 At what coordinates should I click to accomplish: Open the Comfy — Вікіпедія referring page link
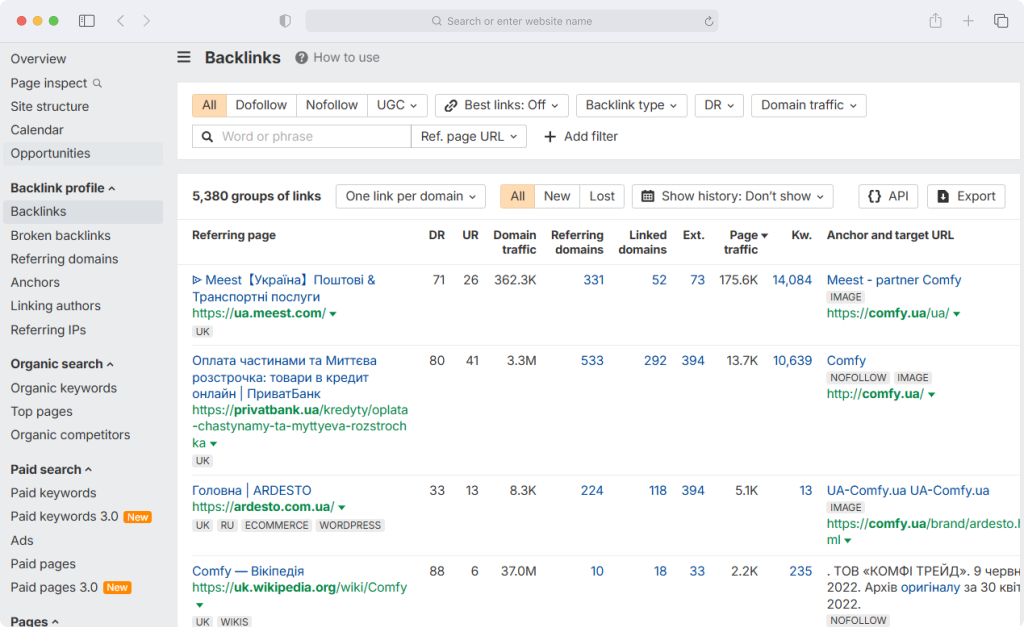click(248, 571)
